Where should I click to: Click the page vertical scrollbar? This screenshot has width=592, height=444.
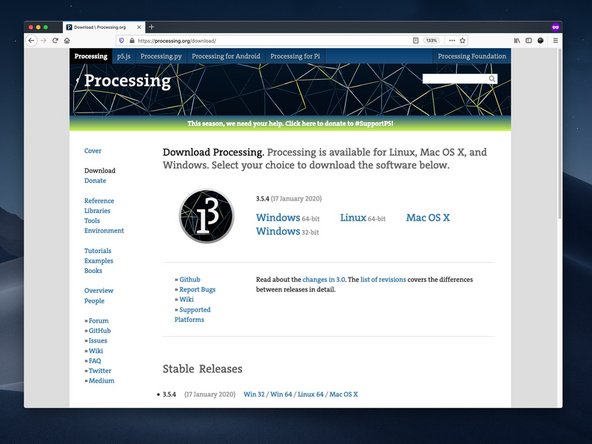coord(559,134)
